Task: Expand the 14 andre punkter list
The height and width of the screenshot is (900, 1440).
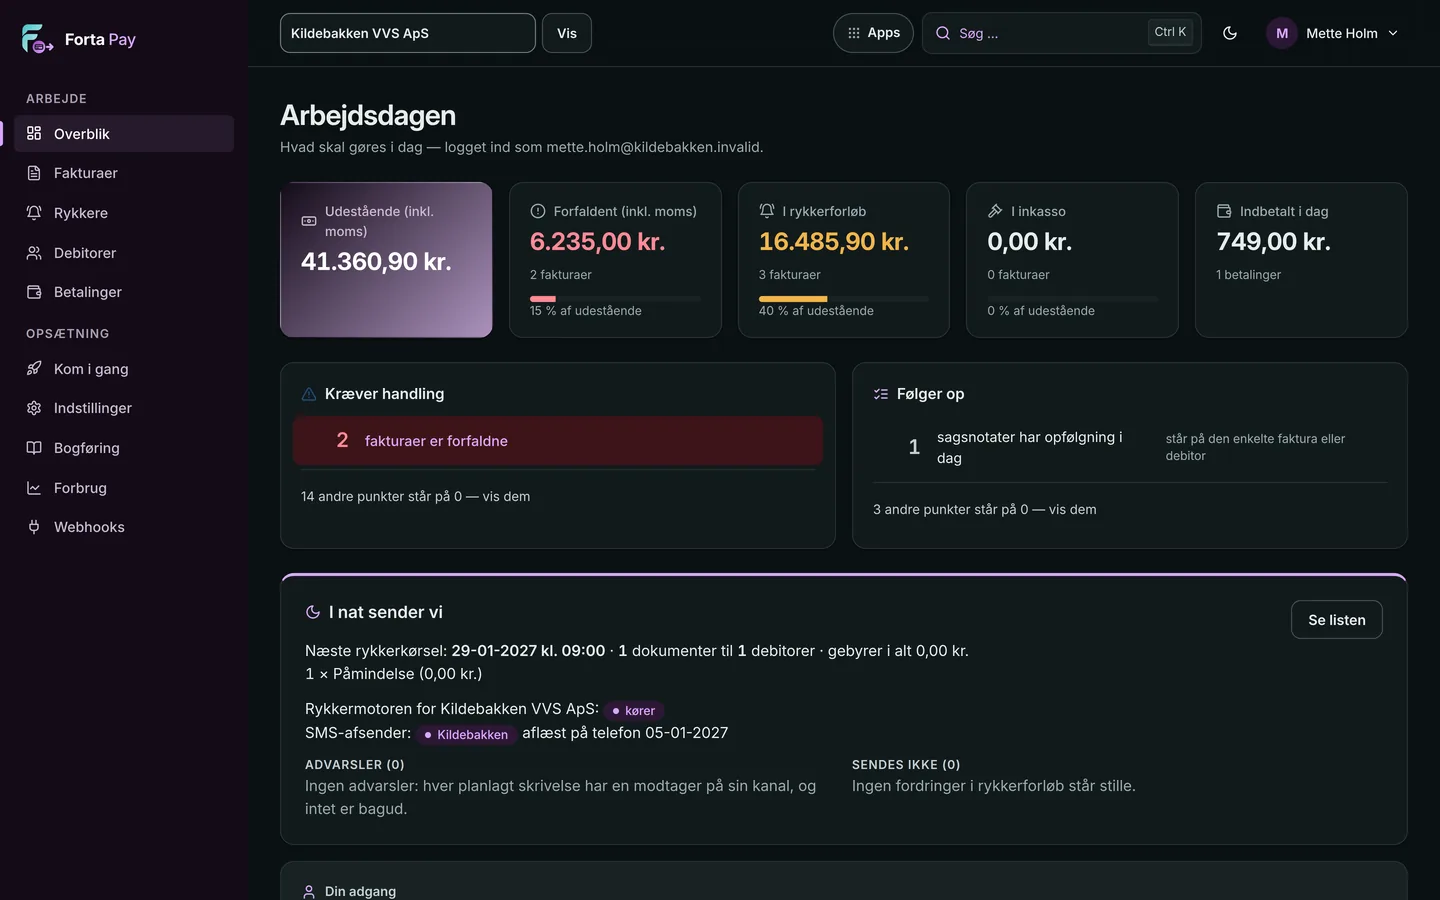Action: [x=416, y=496]
